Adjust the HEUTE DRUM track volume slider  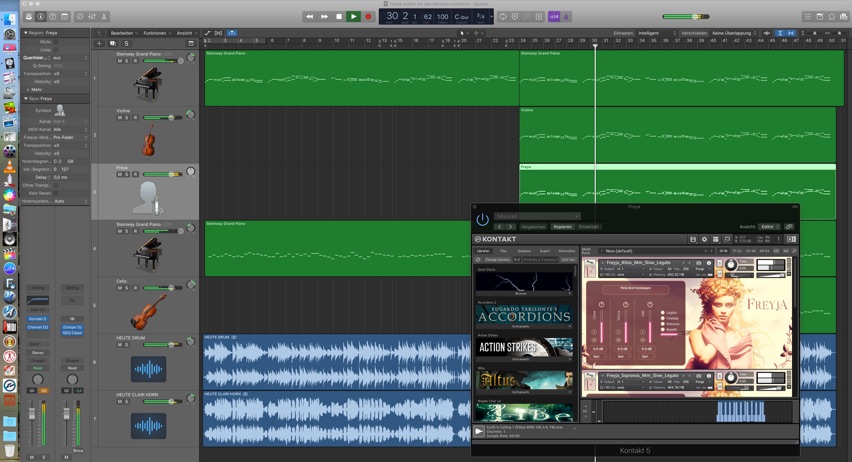coord(163,345)
